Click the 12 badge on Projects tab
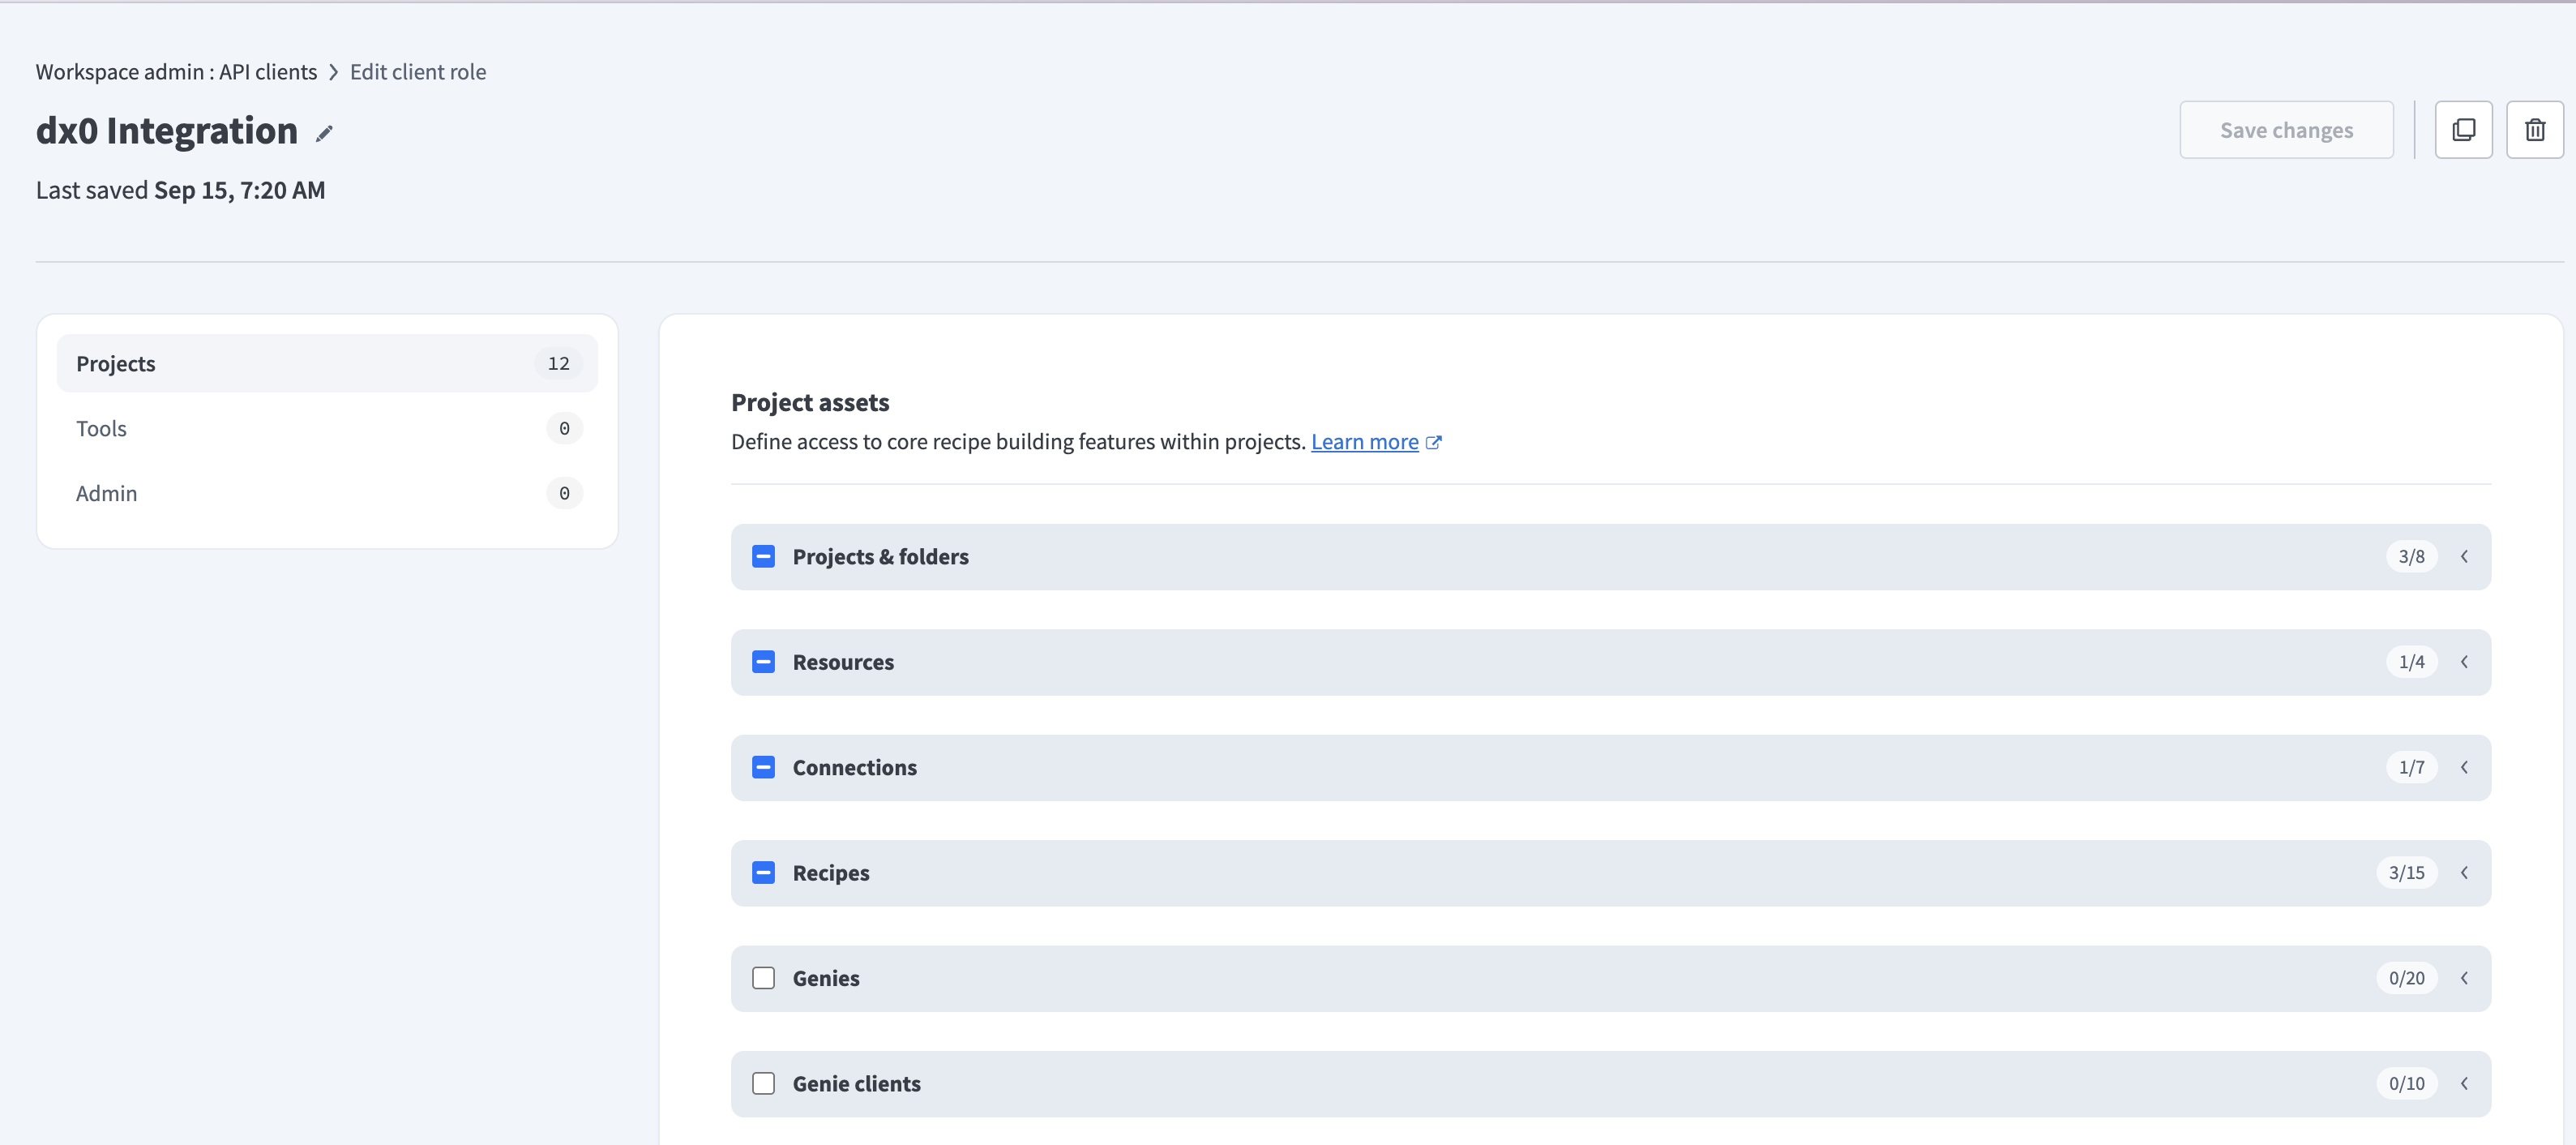2576x1145 pixels. tap(558, 364)
